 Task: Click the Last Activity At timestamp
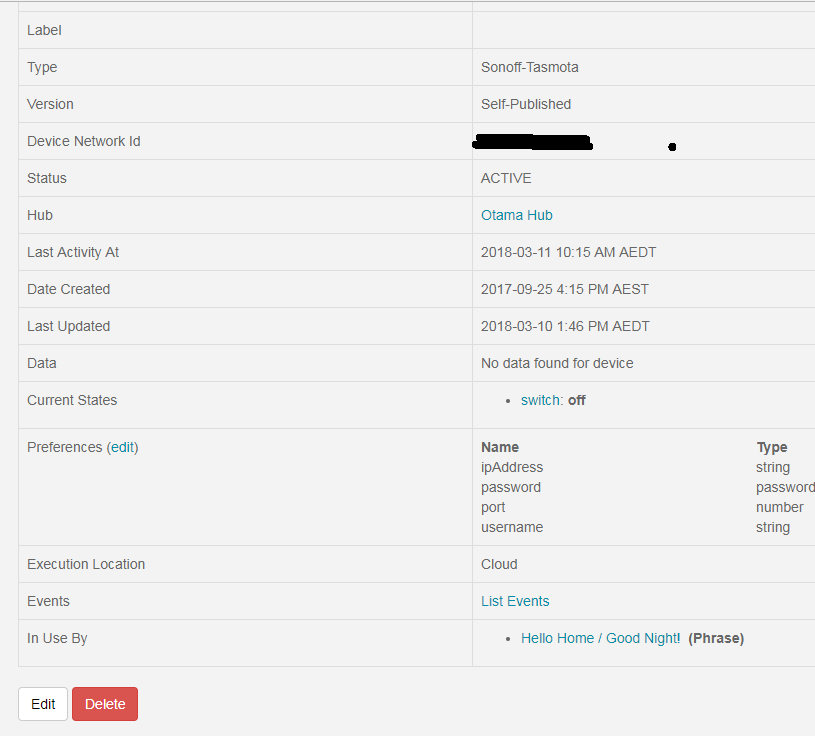568,252
